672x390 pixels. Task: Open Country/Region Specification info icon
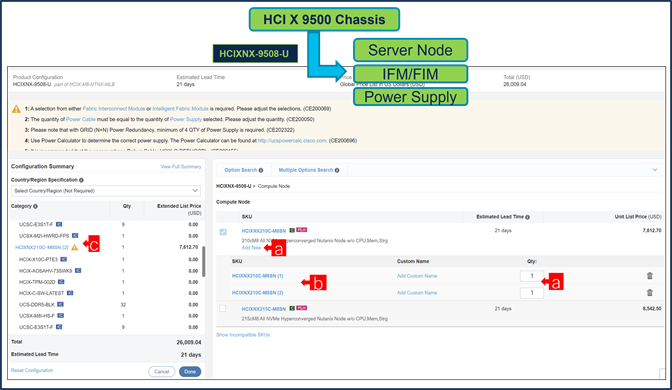[x=81, y=180]
